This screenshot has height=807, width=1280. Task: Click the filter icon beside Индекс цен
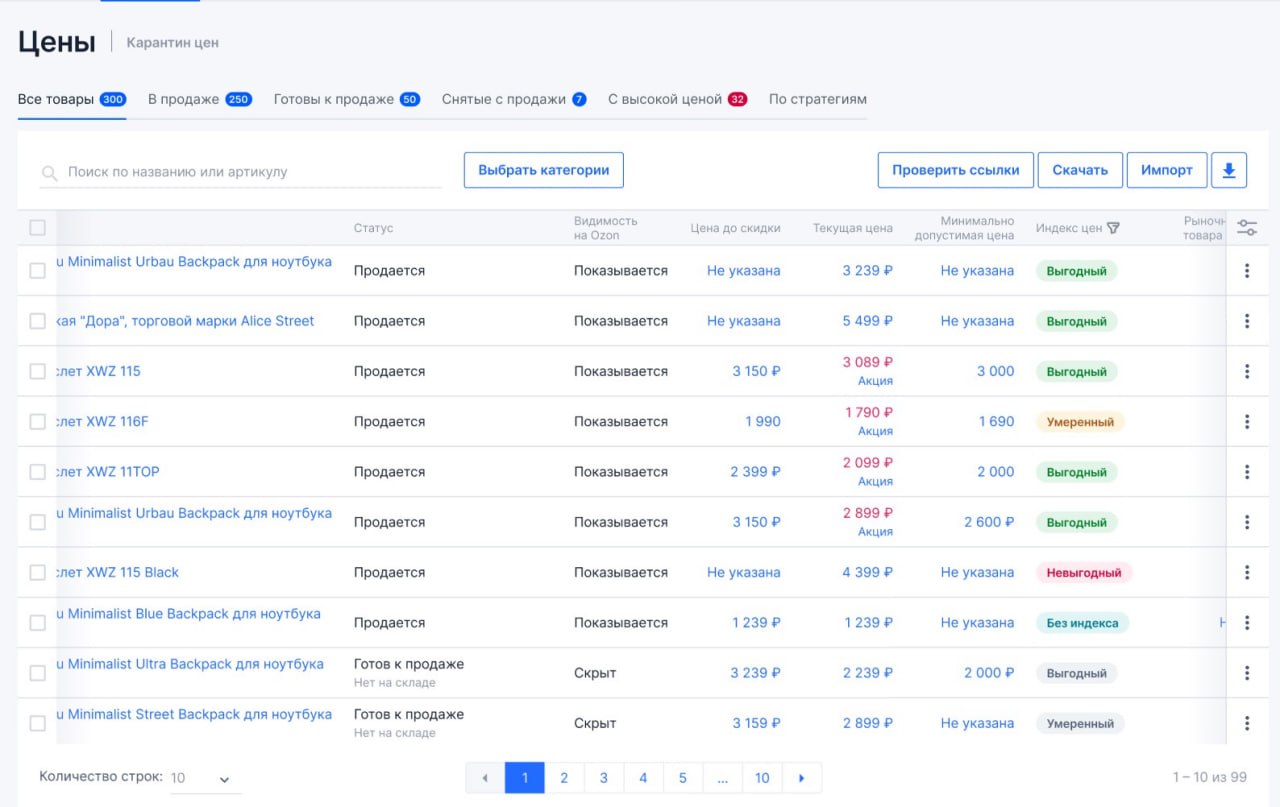[x=1114, y=228]
